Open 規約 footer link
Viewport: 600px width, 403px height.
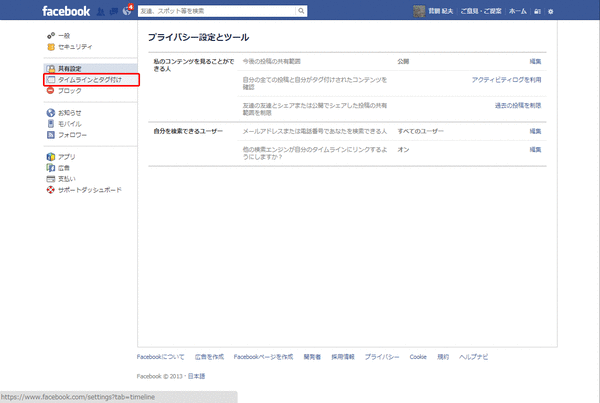pyautogui.click(x=443, y=357)
